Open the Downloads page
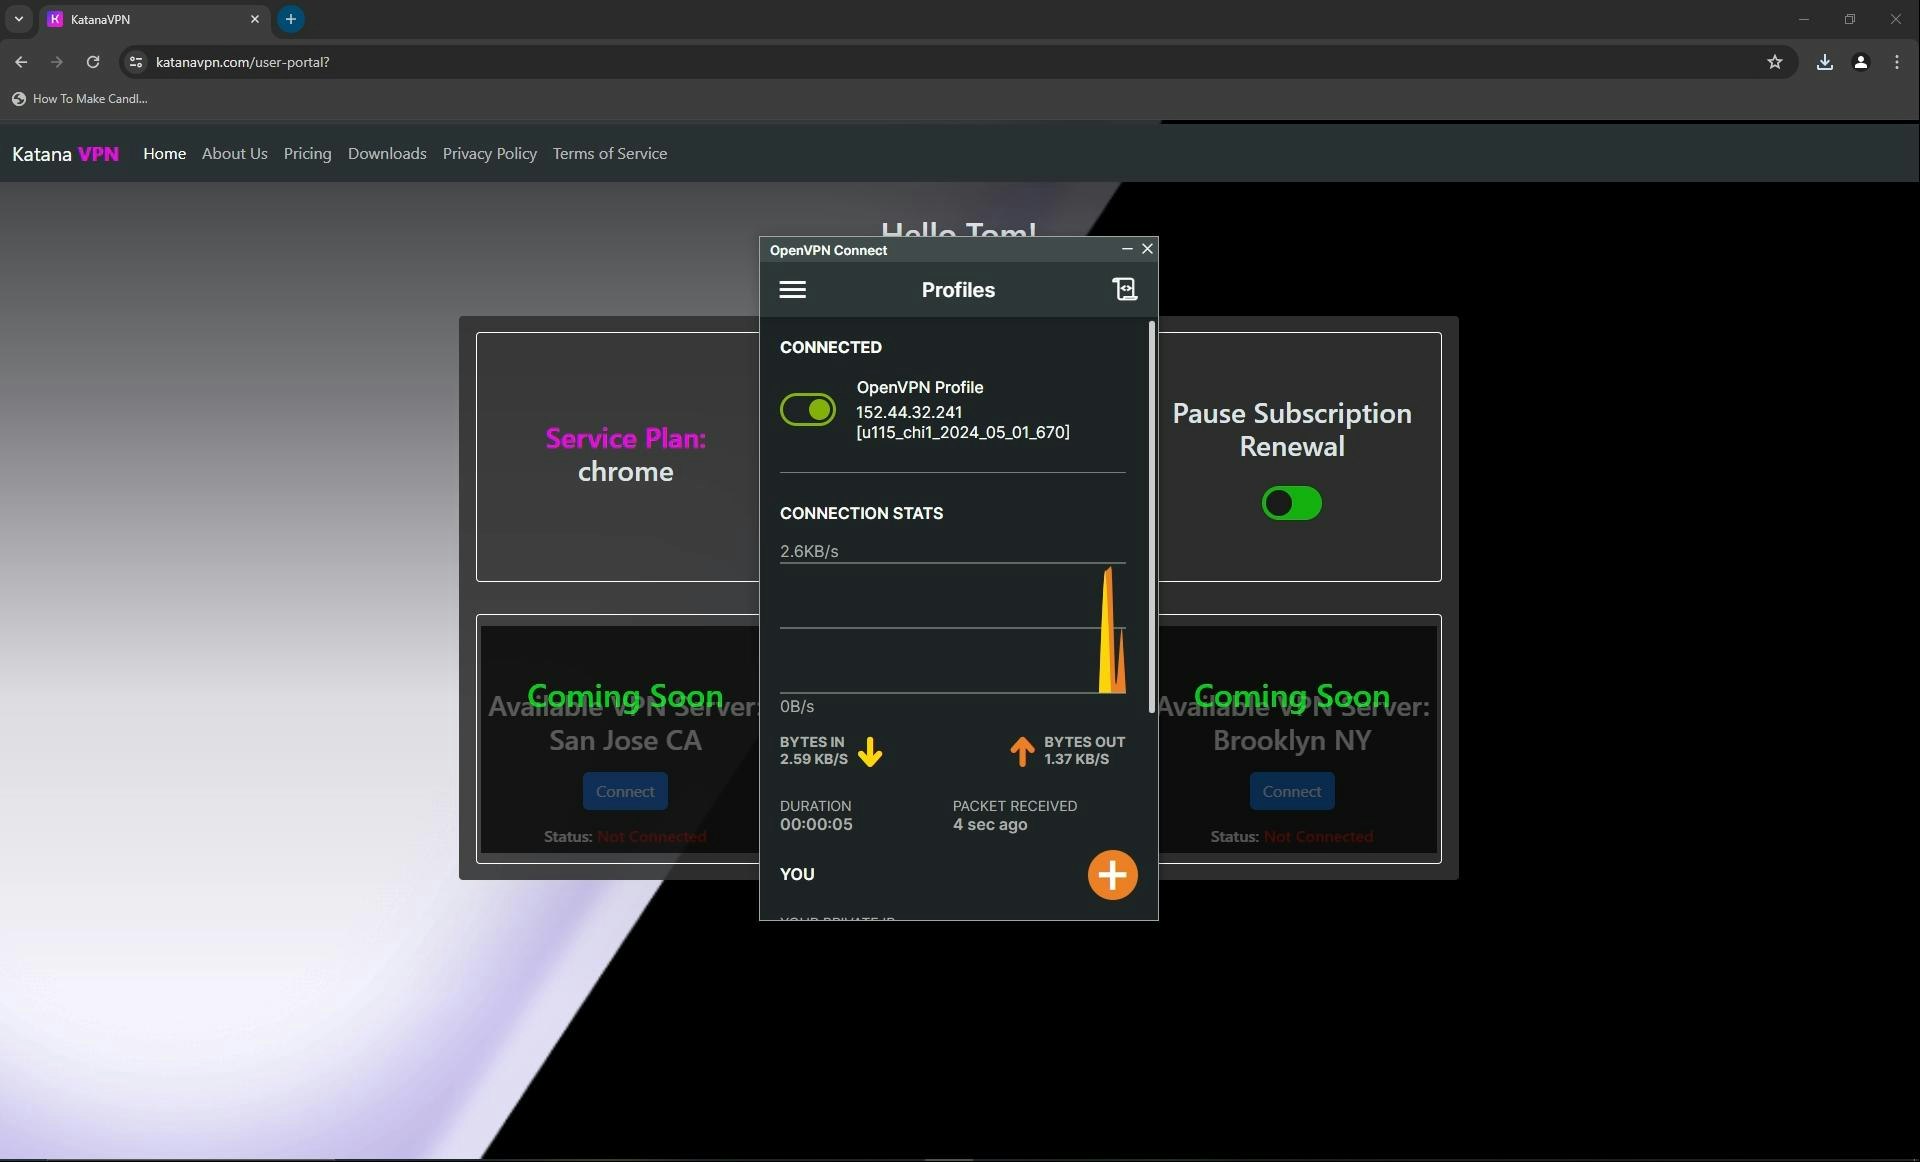The width and height of the screenshot is (1920, 1162). tap(387, 153)
